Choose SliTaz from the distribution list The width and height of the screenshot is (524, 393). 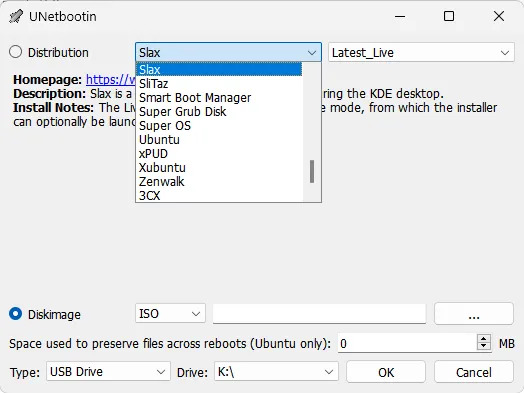tap(219, 84)
